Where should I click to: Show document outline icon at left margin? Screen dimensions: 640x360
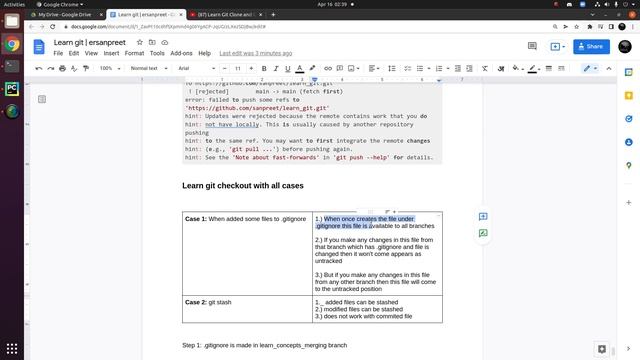pos(42,99)
